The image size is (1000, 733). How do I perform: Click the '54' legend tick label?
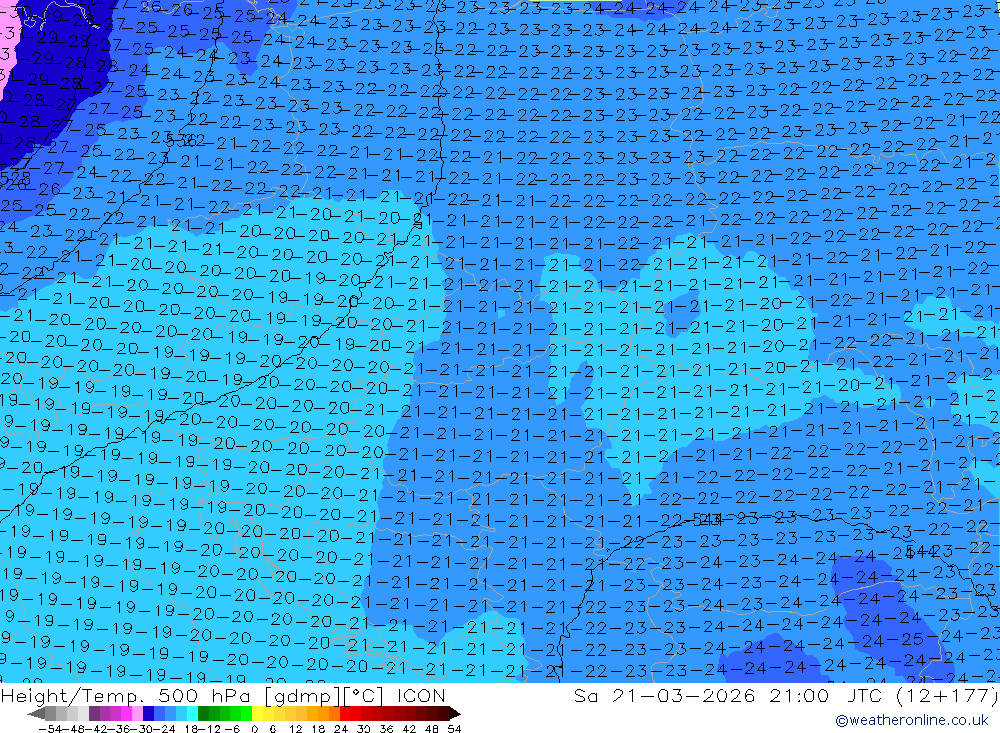[x=454, y=729]
